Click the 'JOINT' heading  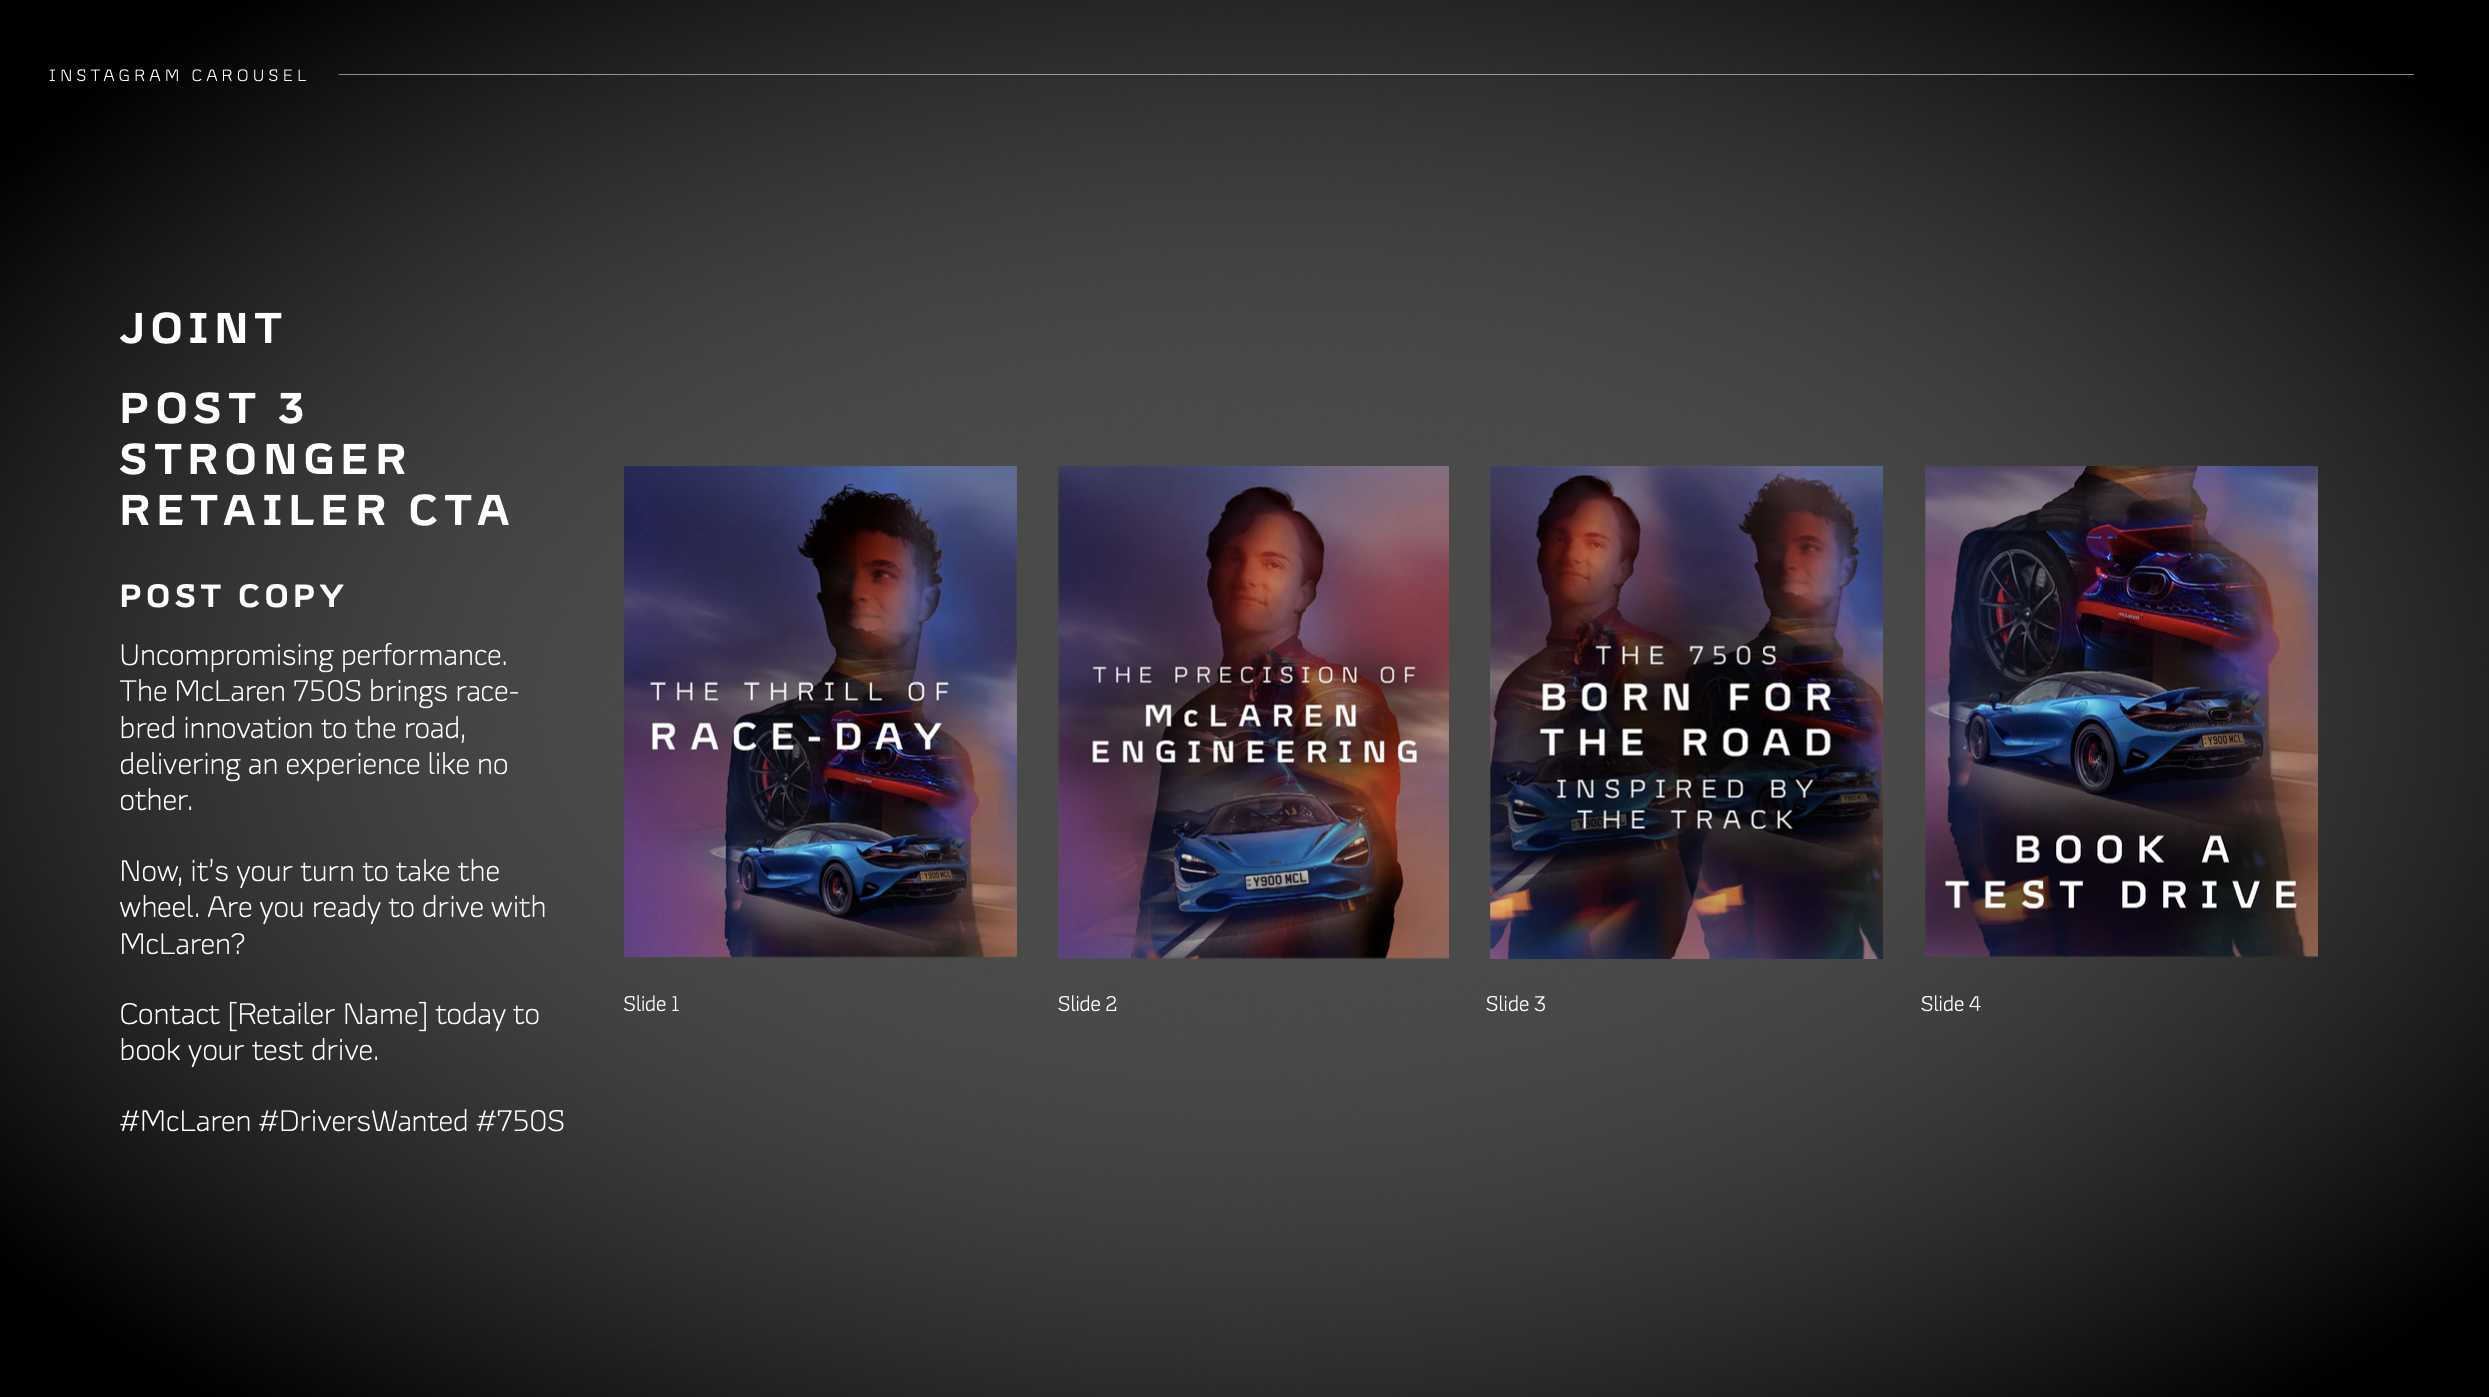click(202, 329)
